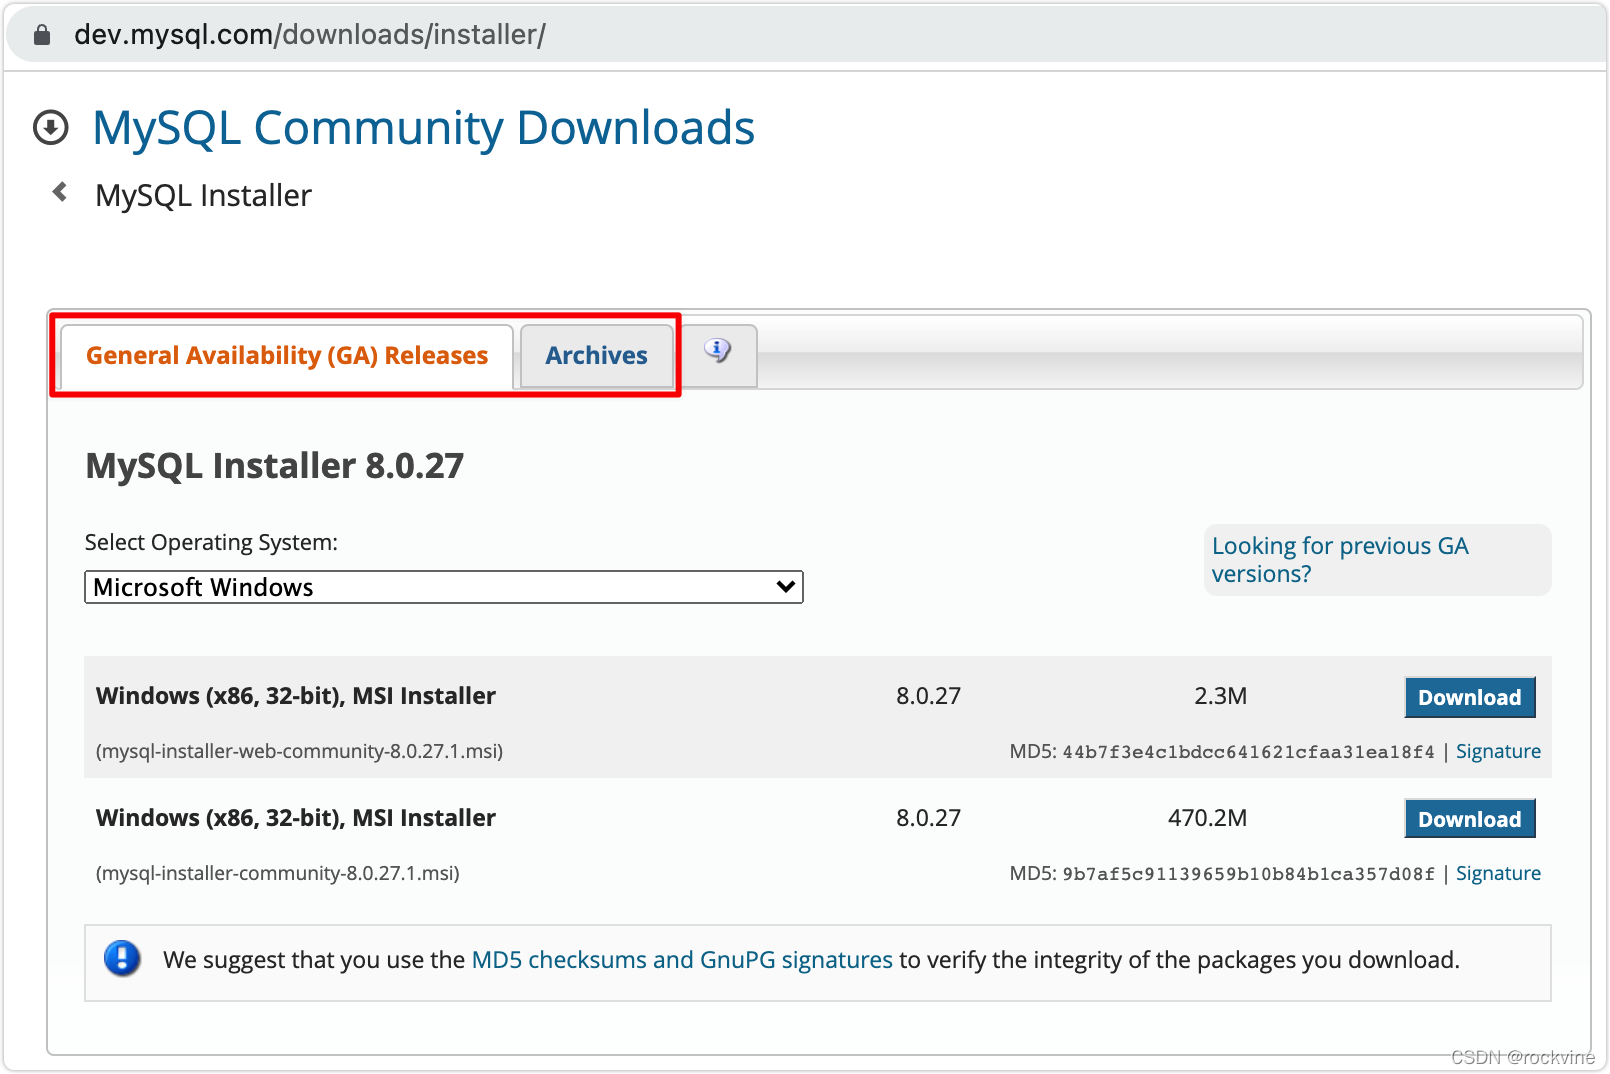The height and width of the screenshot is (1074, 1610).
Task: Click the 2.3M file size value
Action: pos(1221,696)
